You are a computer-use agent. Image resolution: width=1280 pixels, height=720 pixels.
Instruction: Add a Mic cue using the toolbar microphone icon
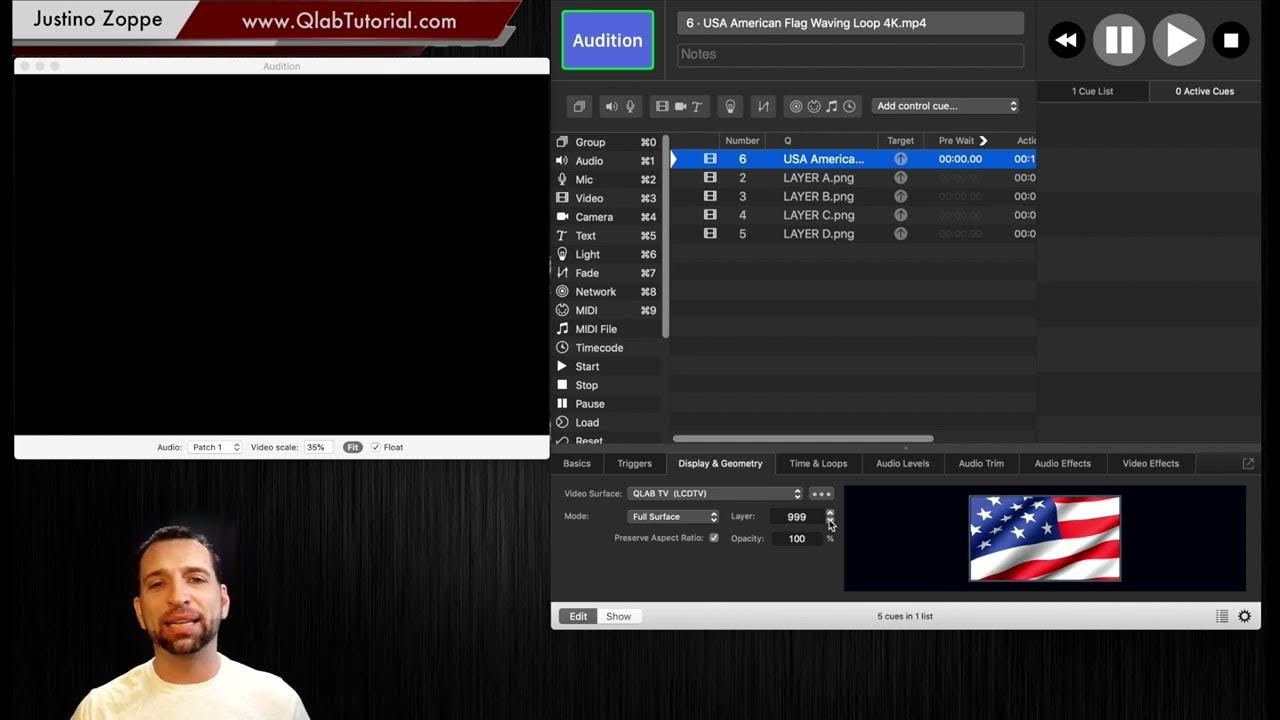(x=630, y=106)
